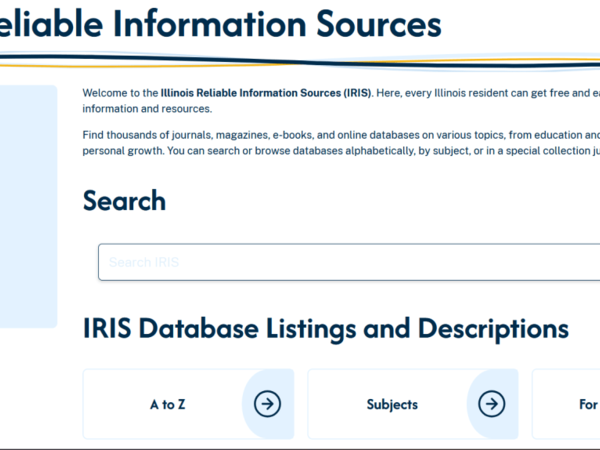Select the 'Search' heading text
Viewport: 600px width, 450px height.
pyautogui.click(x=124, y=201)
